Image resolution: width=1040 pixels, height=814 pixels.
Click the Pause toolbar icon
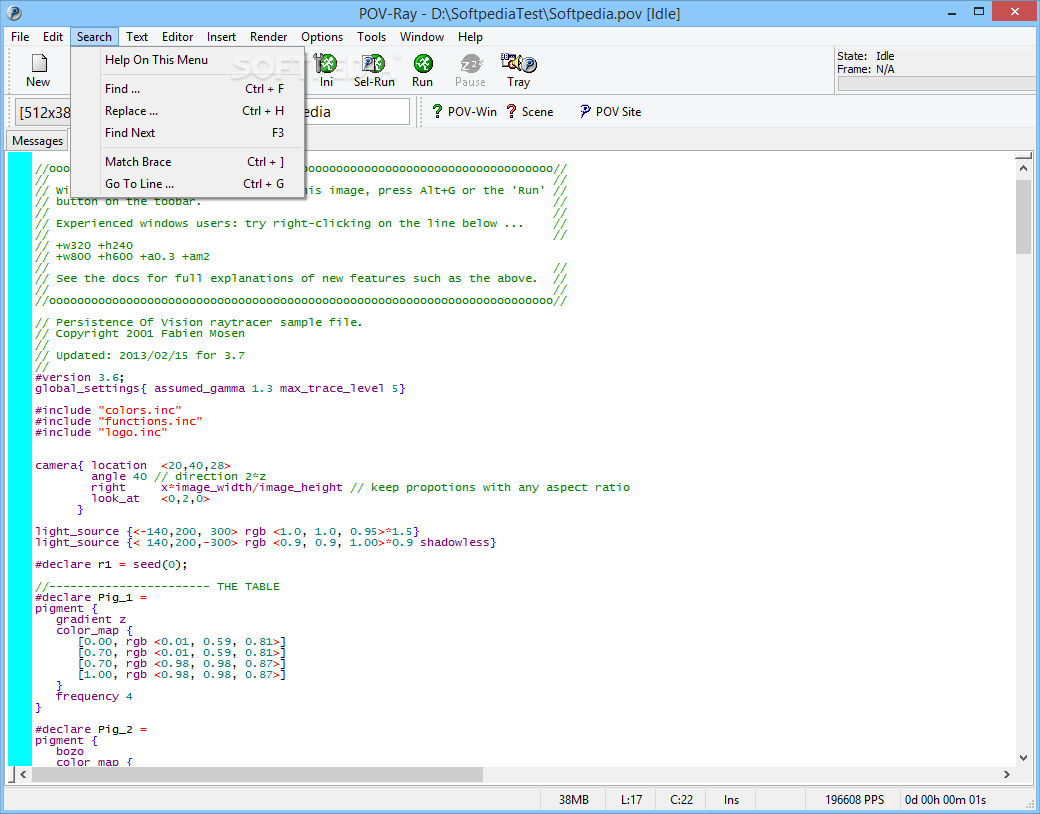pos(470,70)
